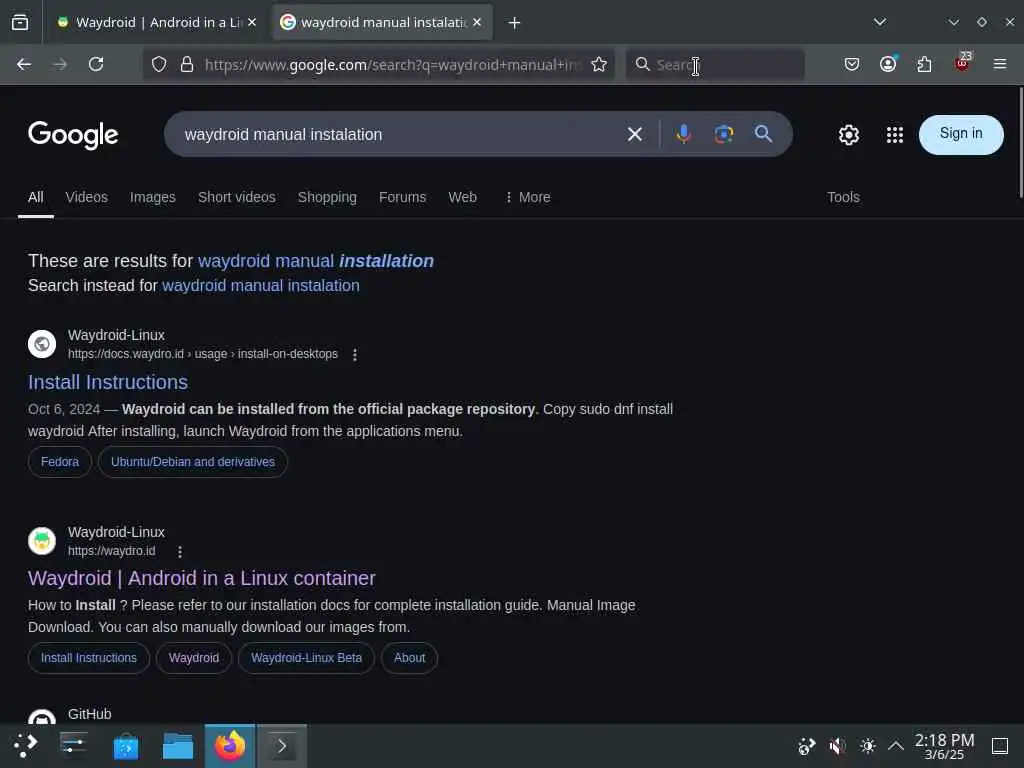Submit search with magnifier icon
1024x768 pixels.
pos(763,134)
